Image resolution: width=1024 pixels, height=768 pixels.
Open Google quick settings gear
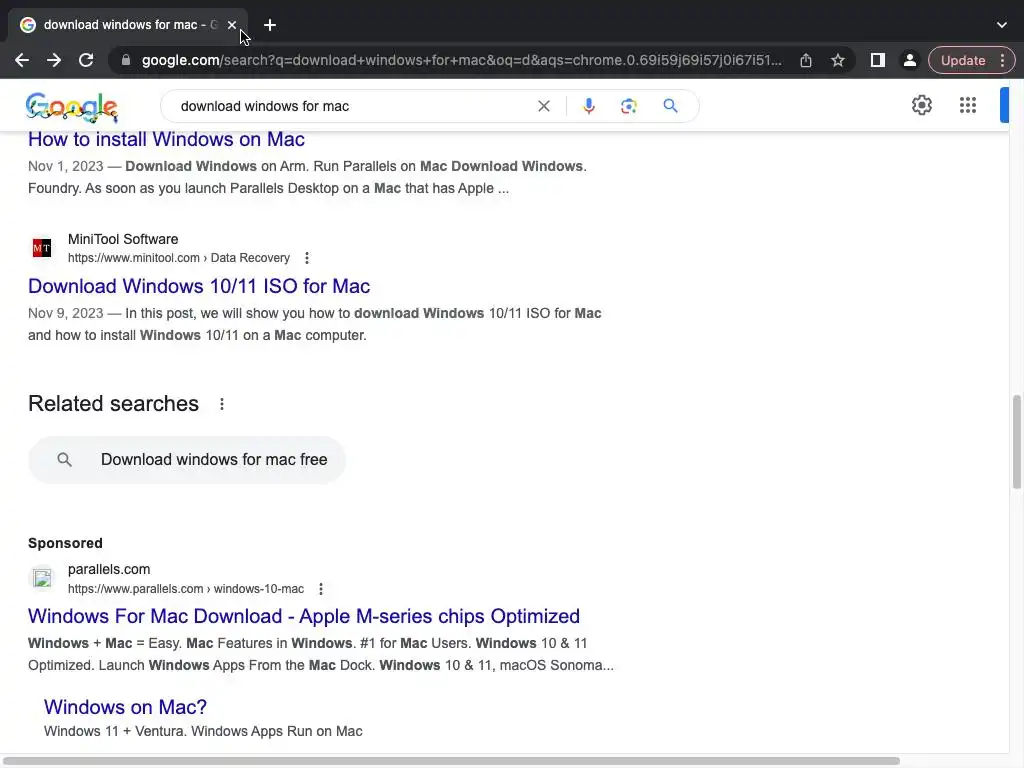pos(921,105)
